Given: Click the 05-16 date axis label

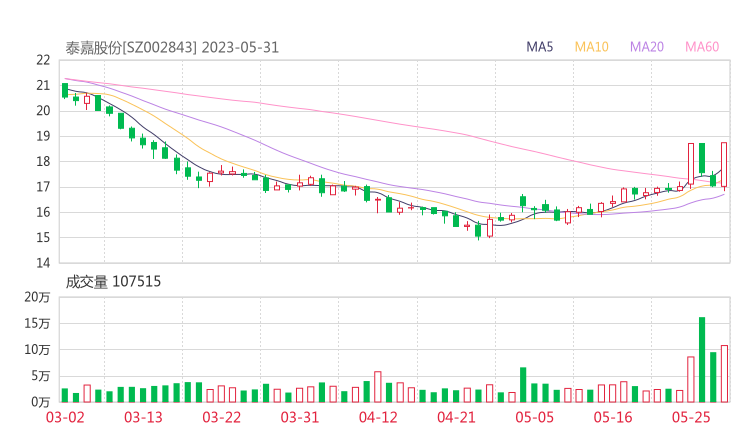Looking at the screenshot, I should click(x=613, y=417).
